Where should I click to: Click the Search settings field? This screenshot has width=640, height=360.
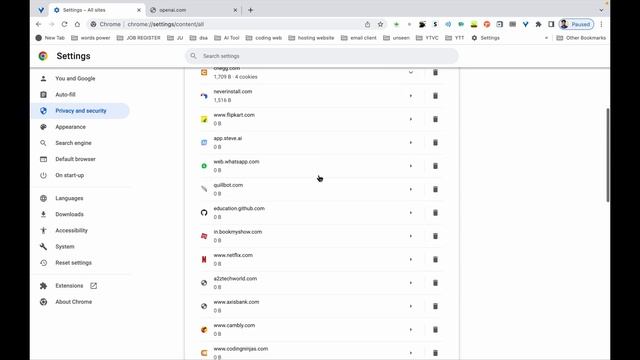click(322, 56)
